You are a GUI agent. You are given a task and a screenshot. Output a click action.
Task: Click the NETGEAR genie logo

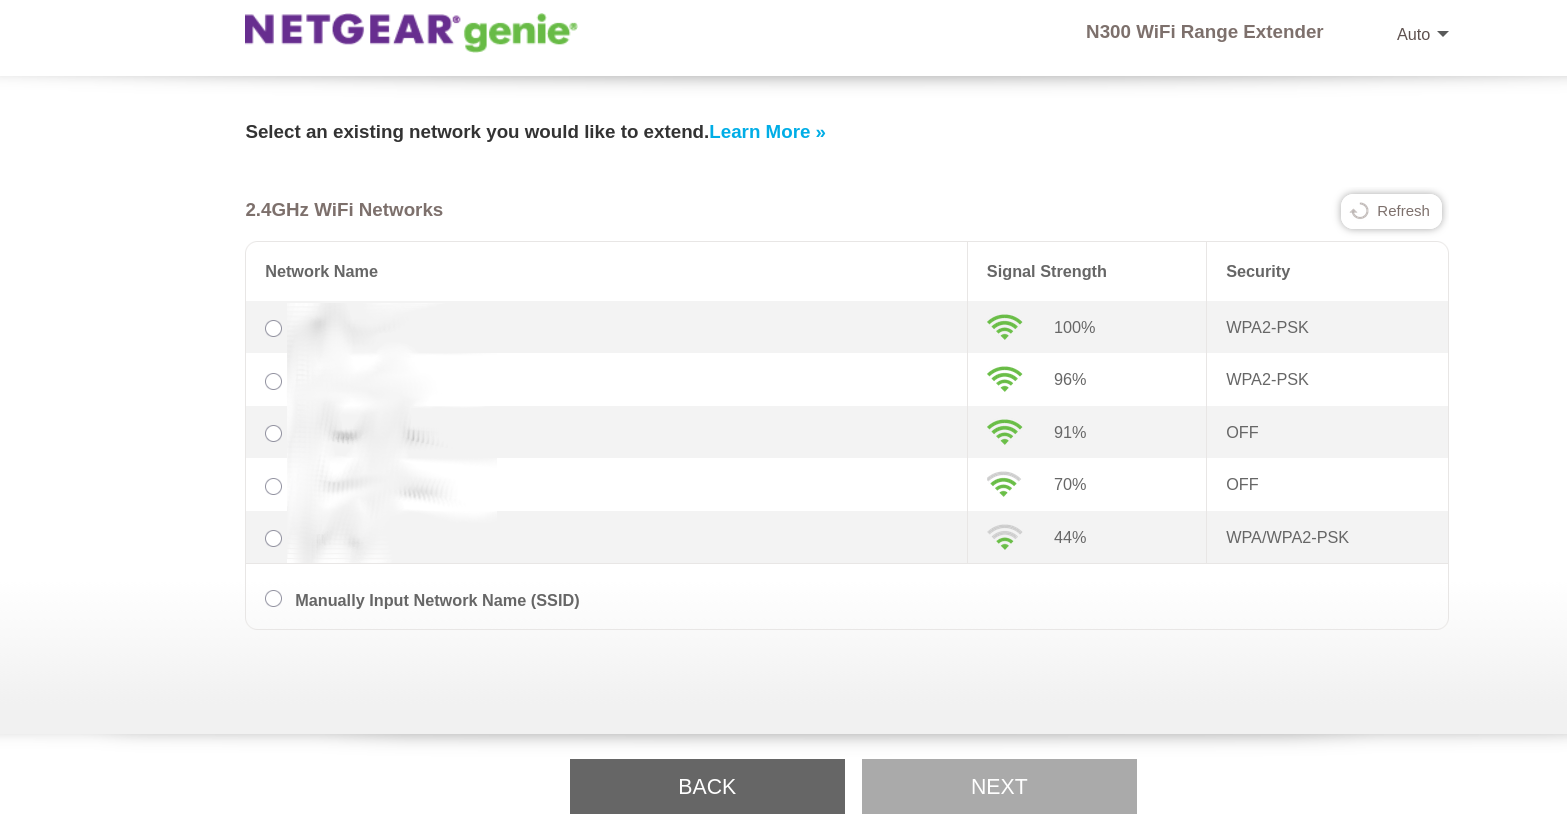(411, 32)
